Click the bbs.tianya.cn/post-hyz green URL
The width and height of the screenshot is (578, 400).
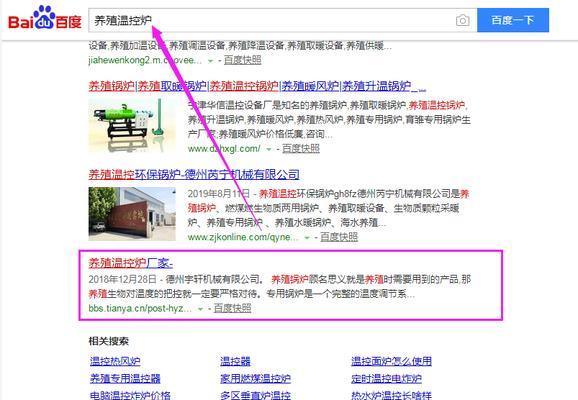[x=140, y=309]
